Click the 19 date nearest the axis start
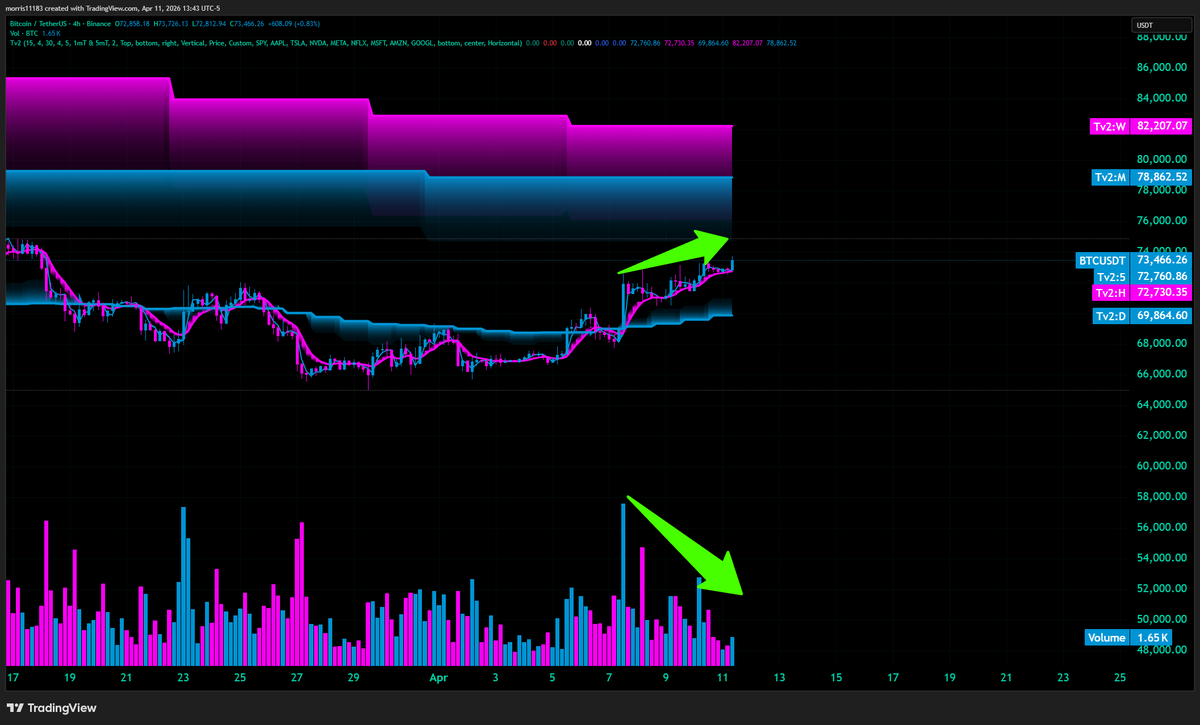The width and height of the screenshot is (1200, 725). click(x=69, y=677)
